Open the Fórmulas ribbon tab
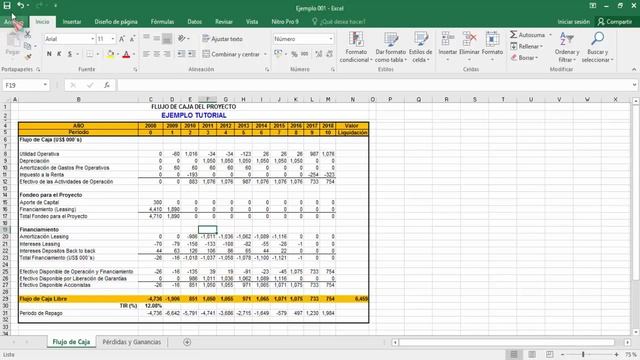640x360 pixels. click(x=162, y=22)
